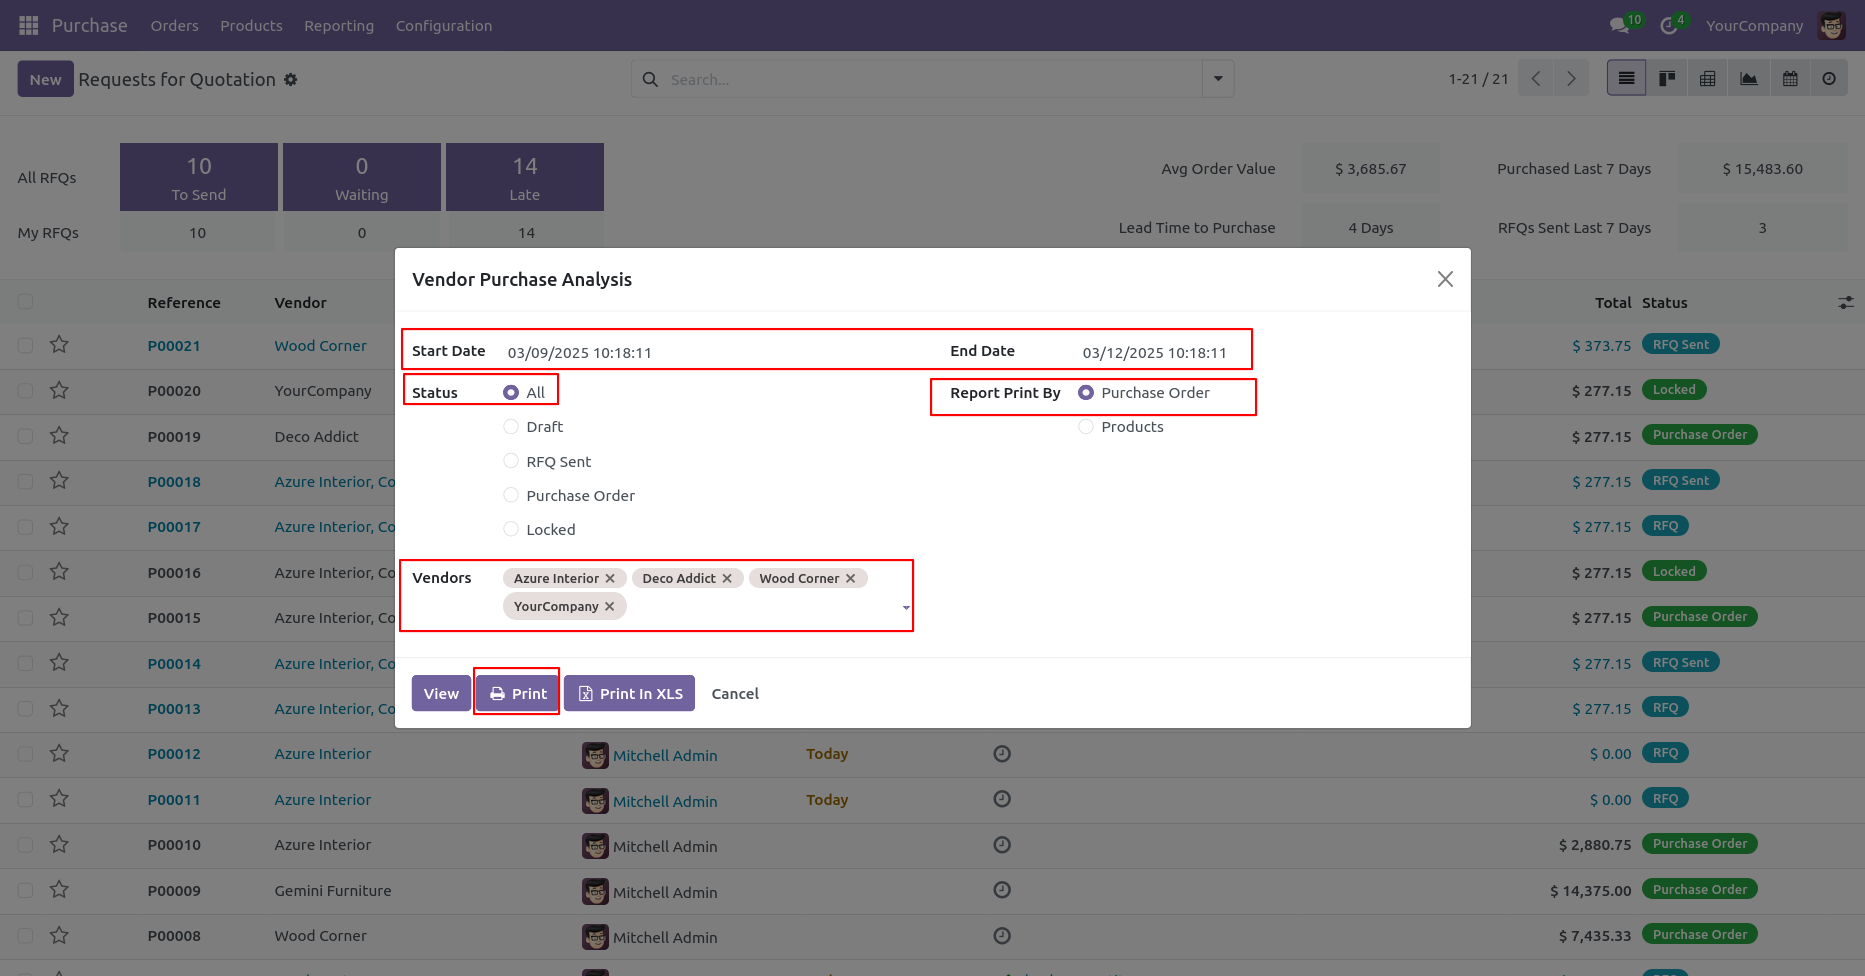Click the Print In XLS button
Viewport: 1865px width, 976px height.
(629, 693)
